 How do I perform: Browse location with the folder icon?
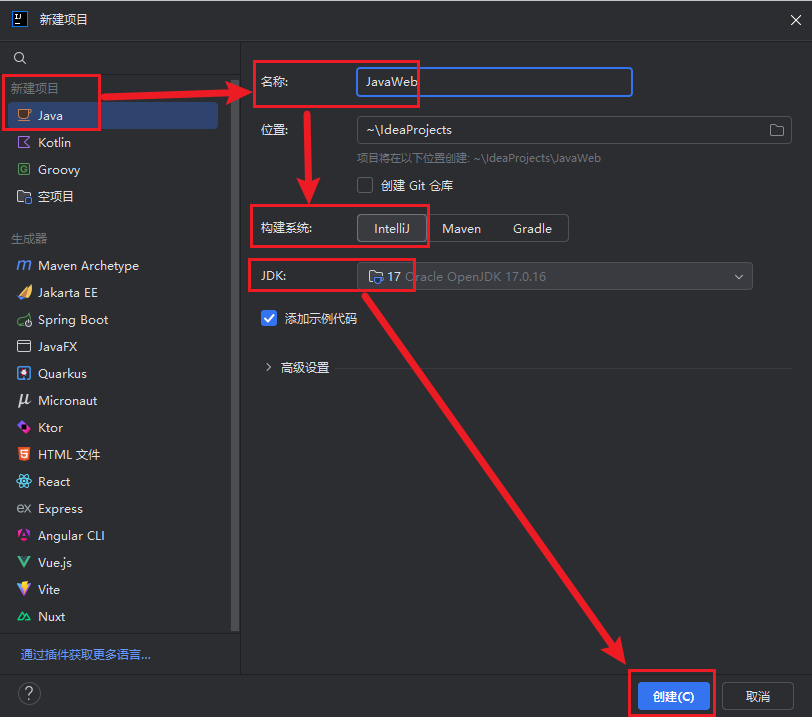(776, 130)
